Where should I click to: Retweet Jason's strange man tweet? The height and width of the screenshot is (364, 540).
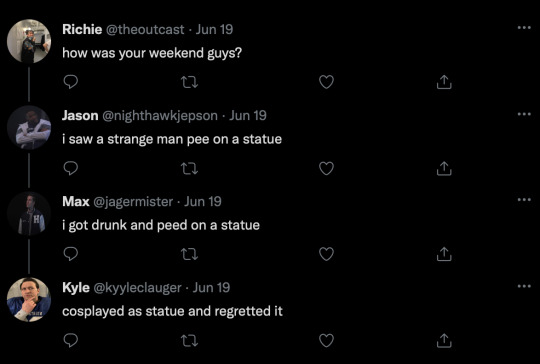coord(189,168)
